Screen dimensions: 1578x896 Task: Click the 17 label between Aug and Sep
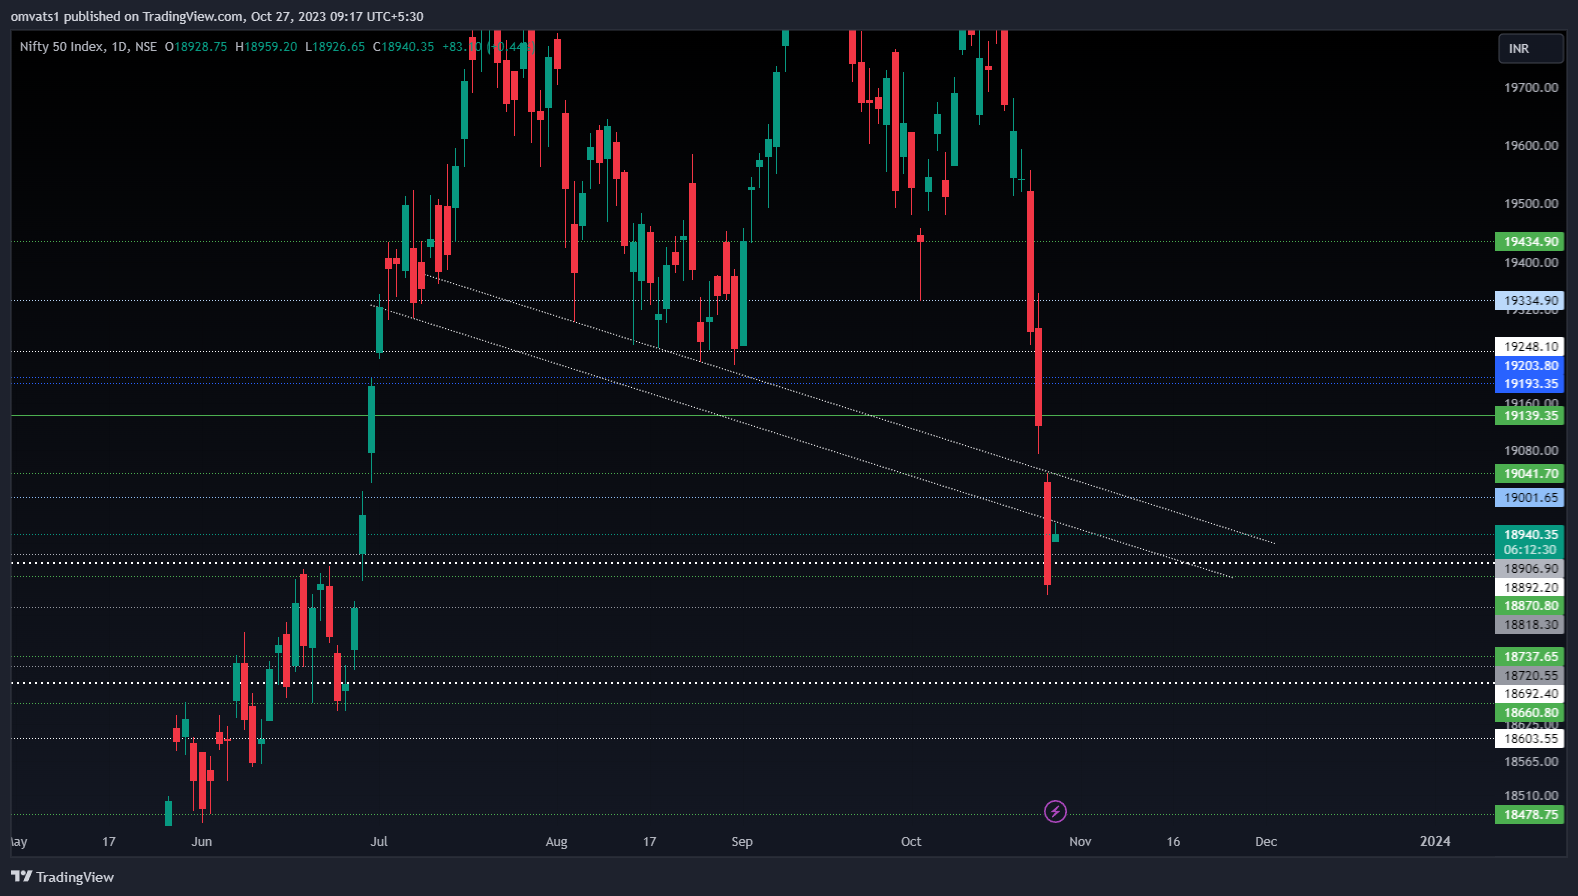point(649,841)
